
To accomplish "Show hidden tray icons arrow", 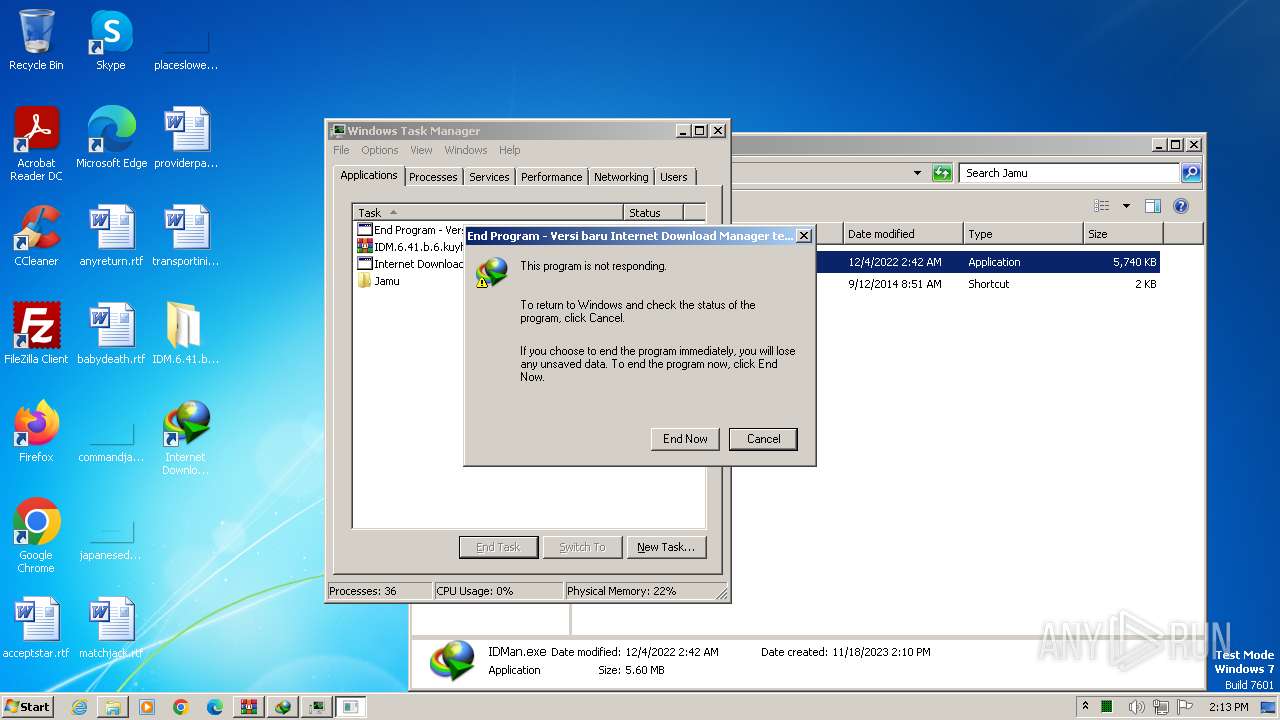I will 1085,706.
